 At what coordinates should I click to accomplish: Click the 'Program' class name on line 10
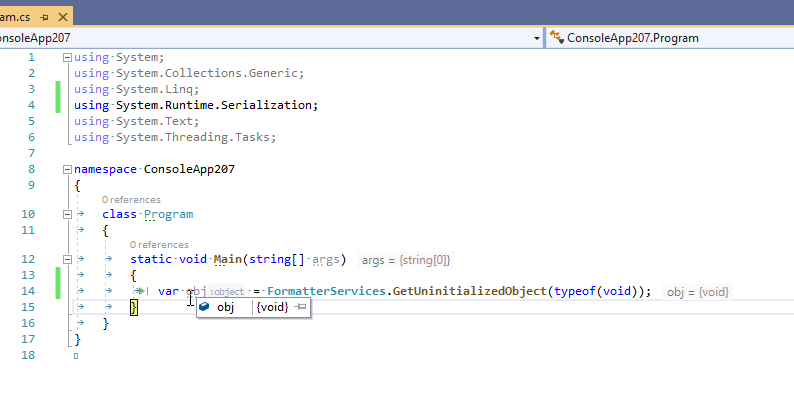tap(169, 214)
